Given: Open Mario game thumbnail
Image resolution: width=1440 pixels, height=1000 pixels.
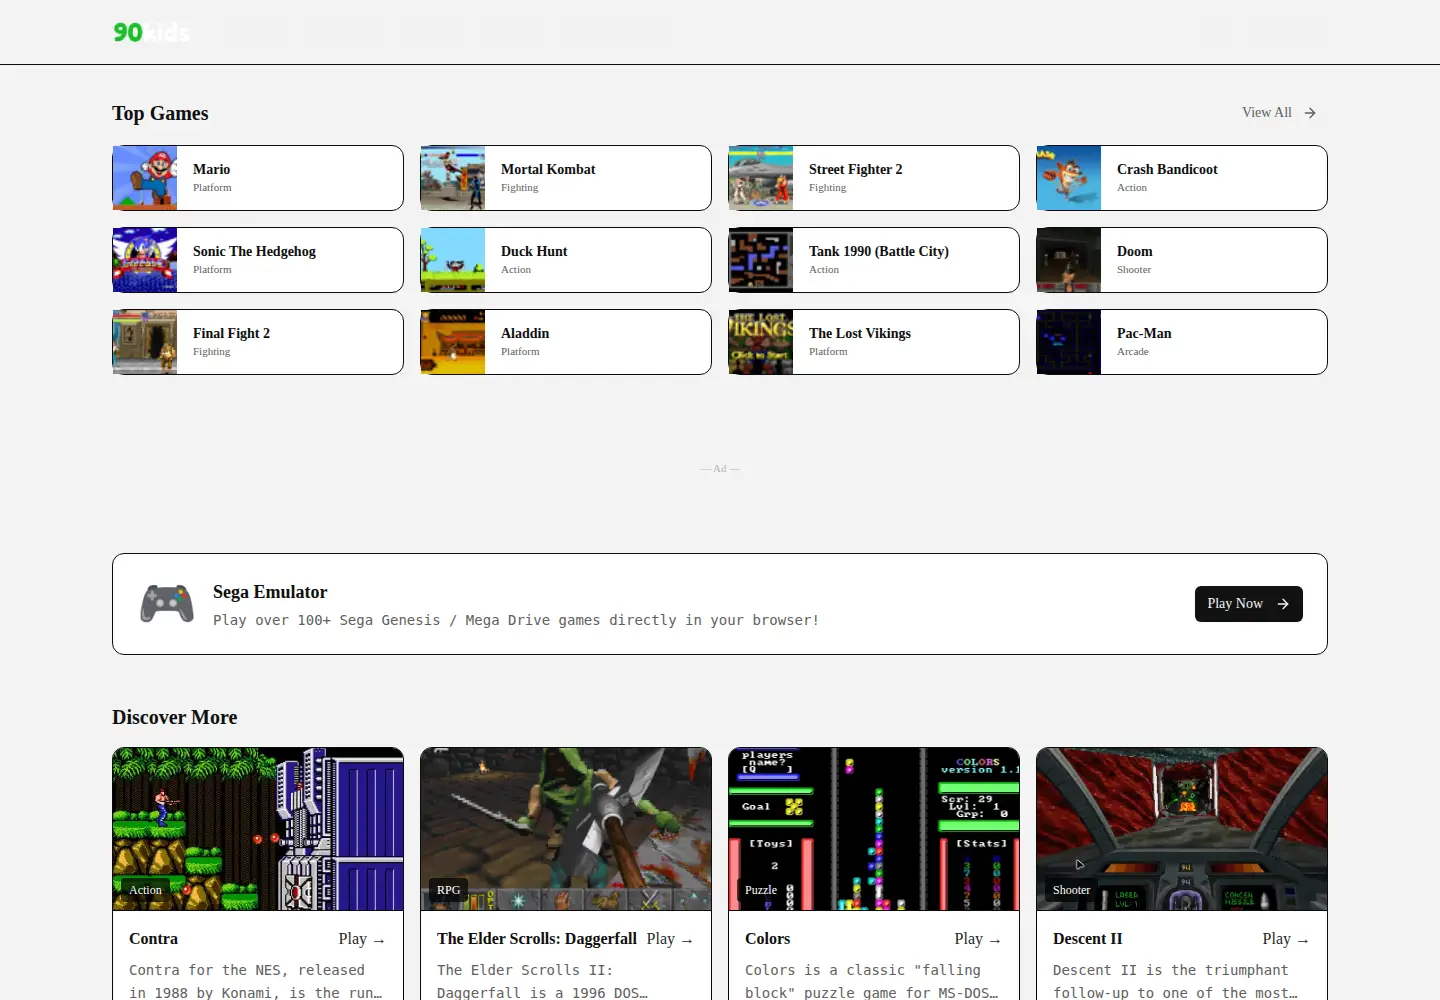Looking at the screenshot, I should pyautogui.click(x=145, y=178).
